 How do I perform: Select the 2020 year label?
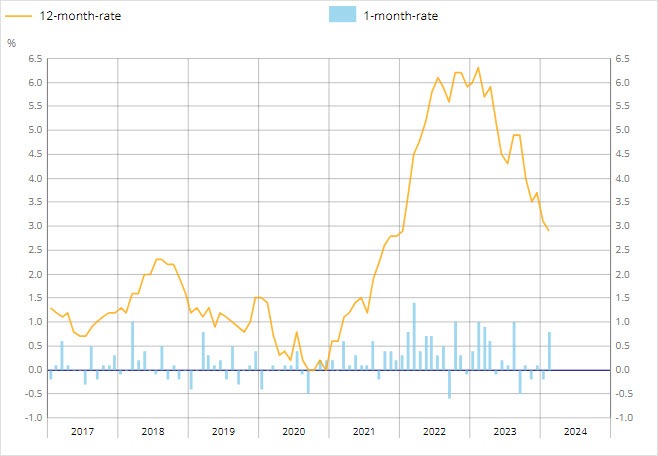294,432
